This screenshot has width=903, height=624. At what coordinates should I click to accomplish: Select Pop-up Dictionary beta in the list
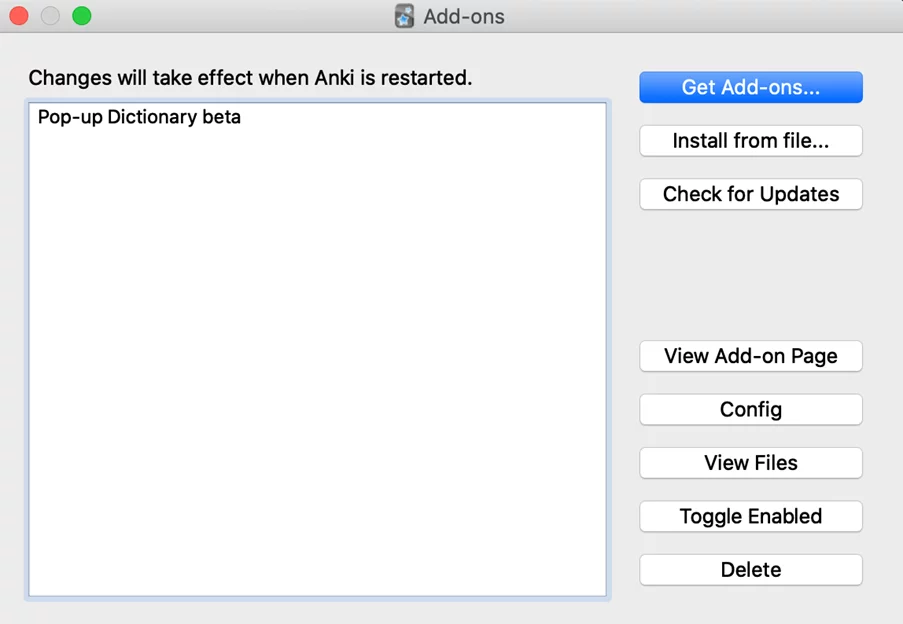[x=317, y=117]
